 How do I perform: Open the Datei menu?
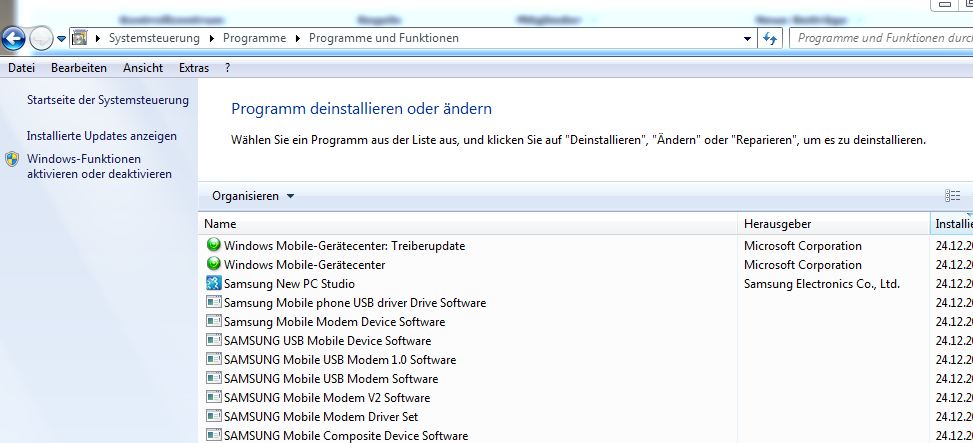pos(21,68)
